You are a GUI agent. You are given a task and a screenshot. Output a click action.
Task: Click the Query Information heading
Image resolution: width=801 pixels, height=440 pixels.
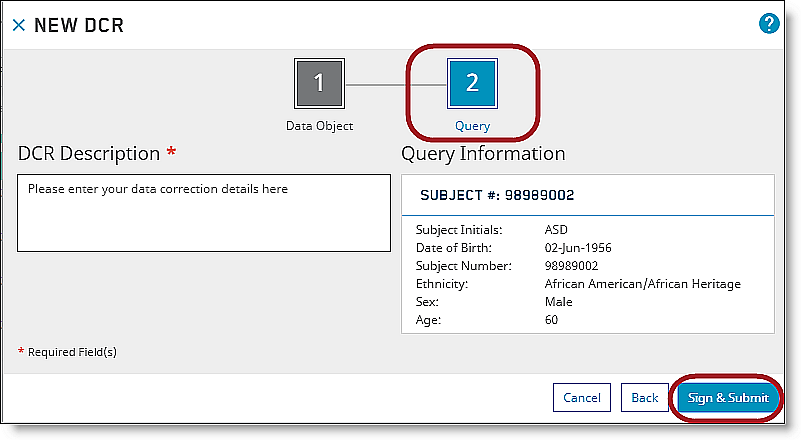pos(483,153)
